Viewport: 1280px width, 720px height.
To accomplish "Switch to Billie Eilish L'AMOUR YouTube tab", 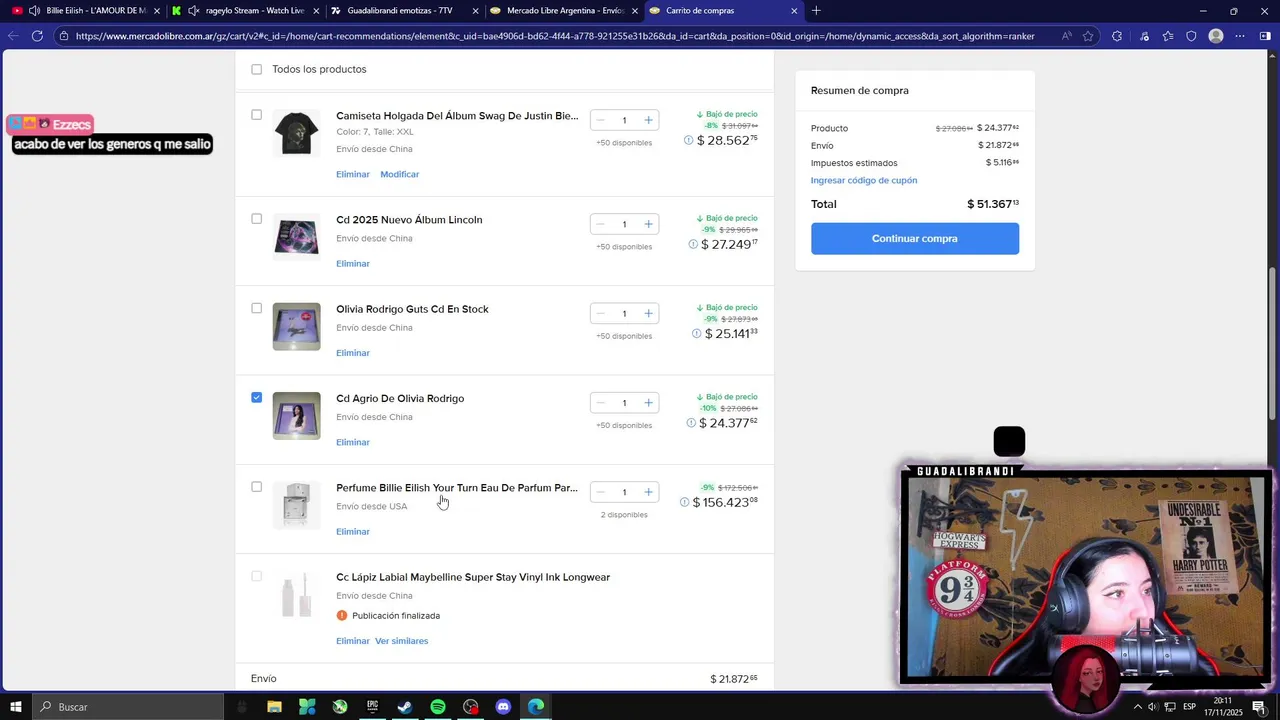I will 85,11.
